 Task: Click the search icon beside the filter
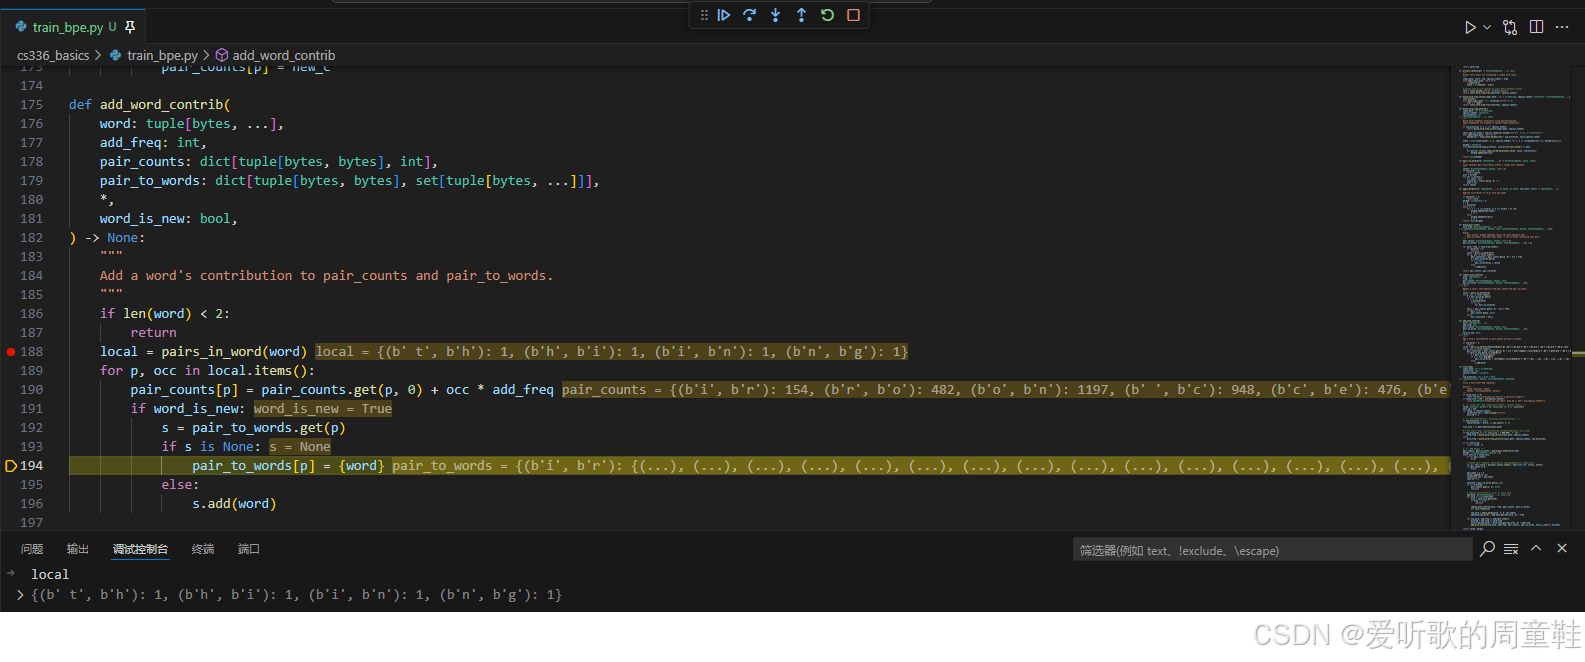click(x=1488, y=548)
